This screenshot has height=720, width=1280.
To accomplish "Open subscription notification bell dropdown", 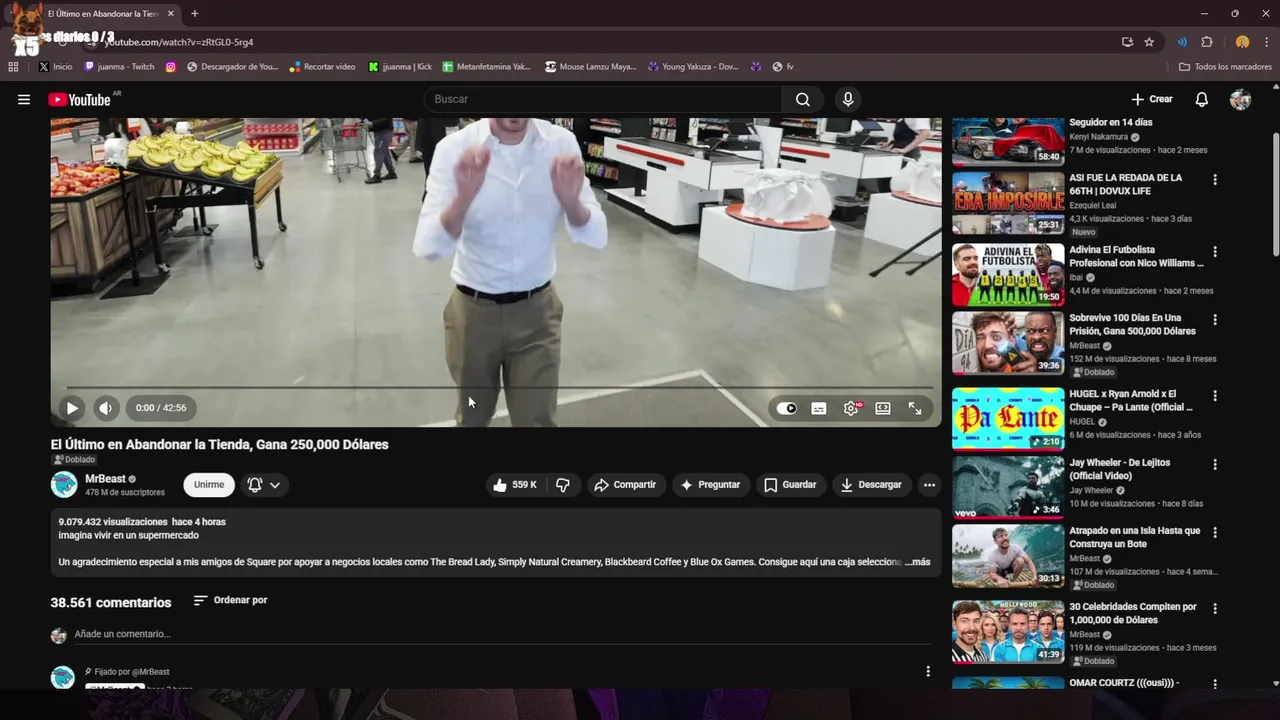I will pyautogui.click(x=264, y=485).
